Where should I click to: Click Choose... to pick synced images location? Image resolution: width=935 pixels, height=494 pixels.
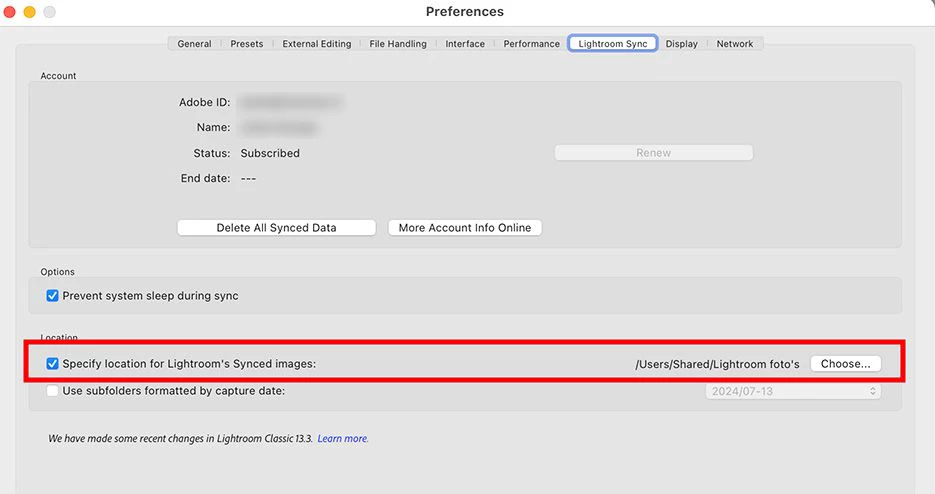click(846, 363)
